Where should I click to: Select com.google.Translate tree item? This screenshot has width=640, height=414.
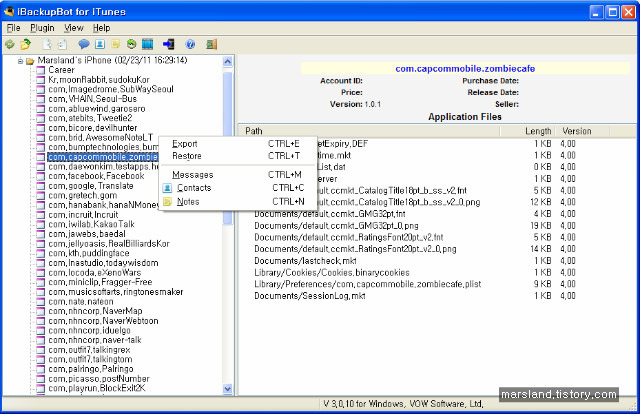91,186
